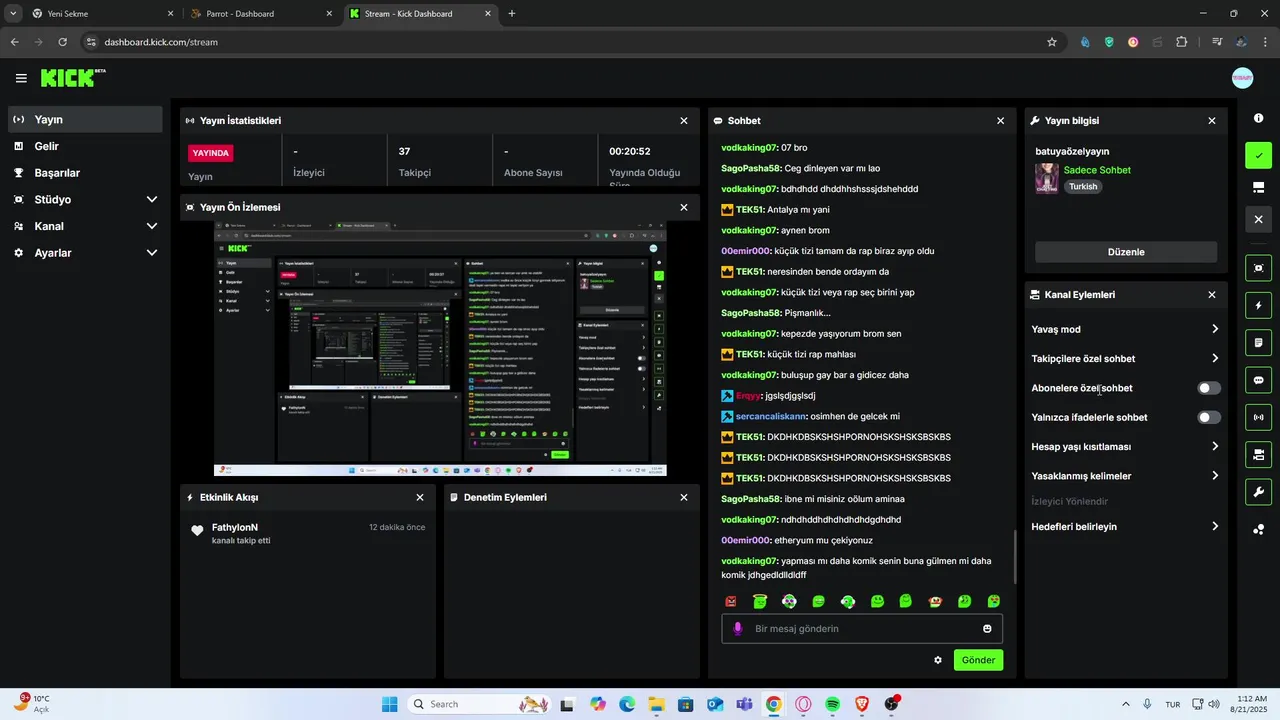This screenshot has height=720, width=1280.
Task: Click the stream preview thumbnail
Action: (440, 349)
